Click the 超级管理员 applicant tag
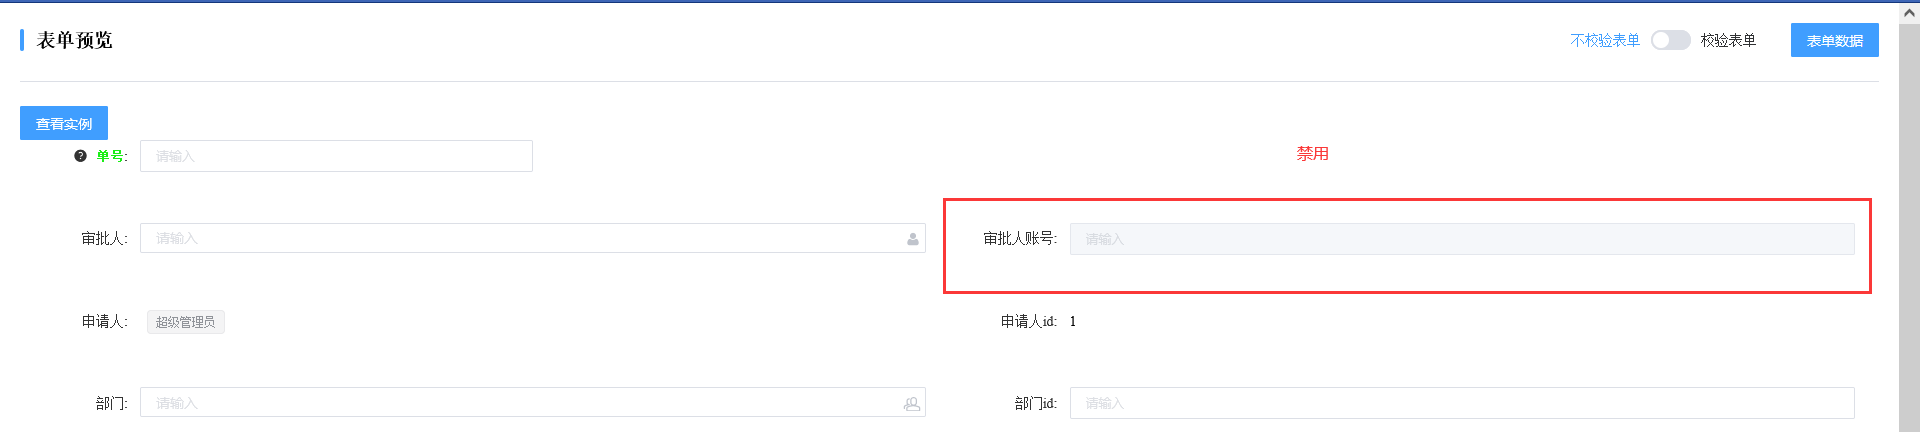The width and height of the screenshot is (1920, 432). 186,322
